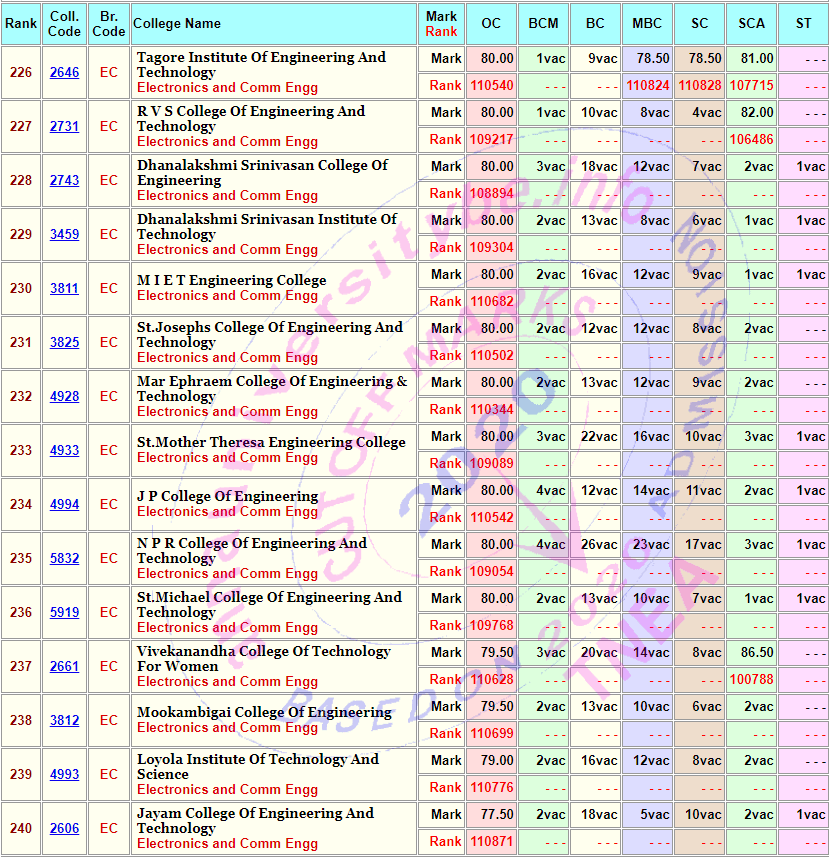Open Mookambigai college code 3812
This screenshot has width=830, height=857.
[64, 720]
